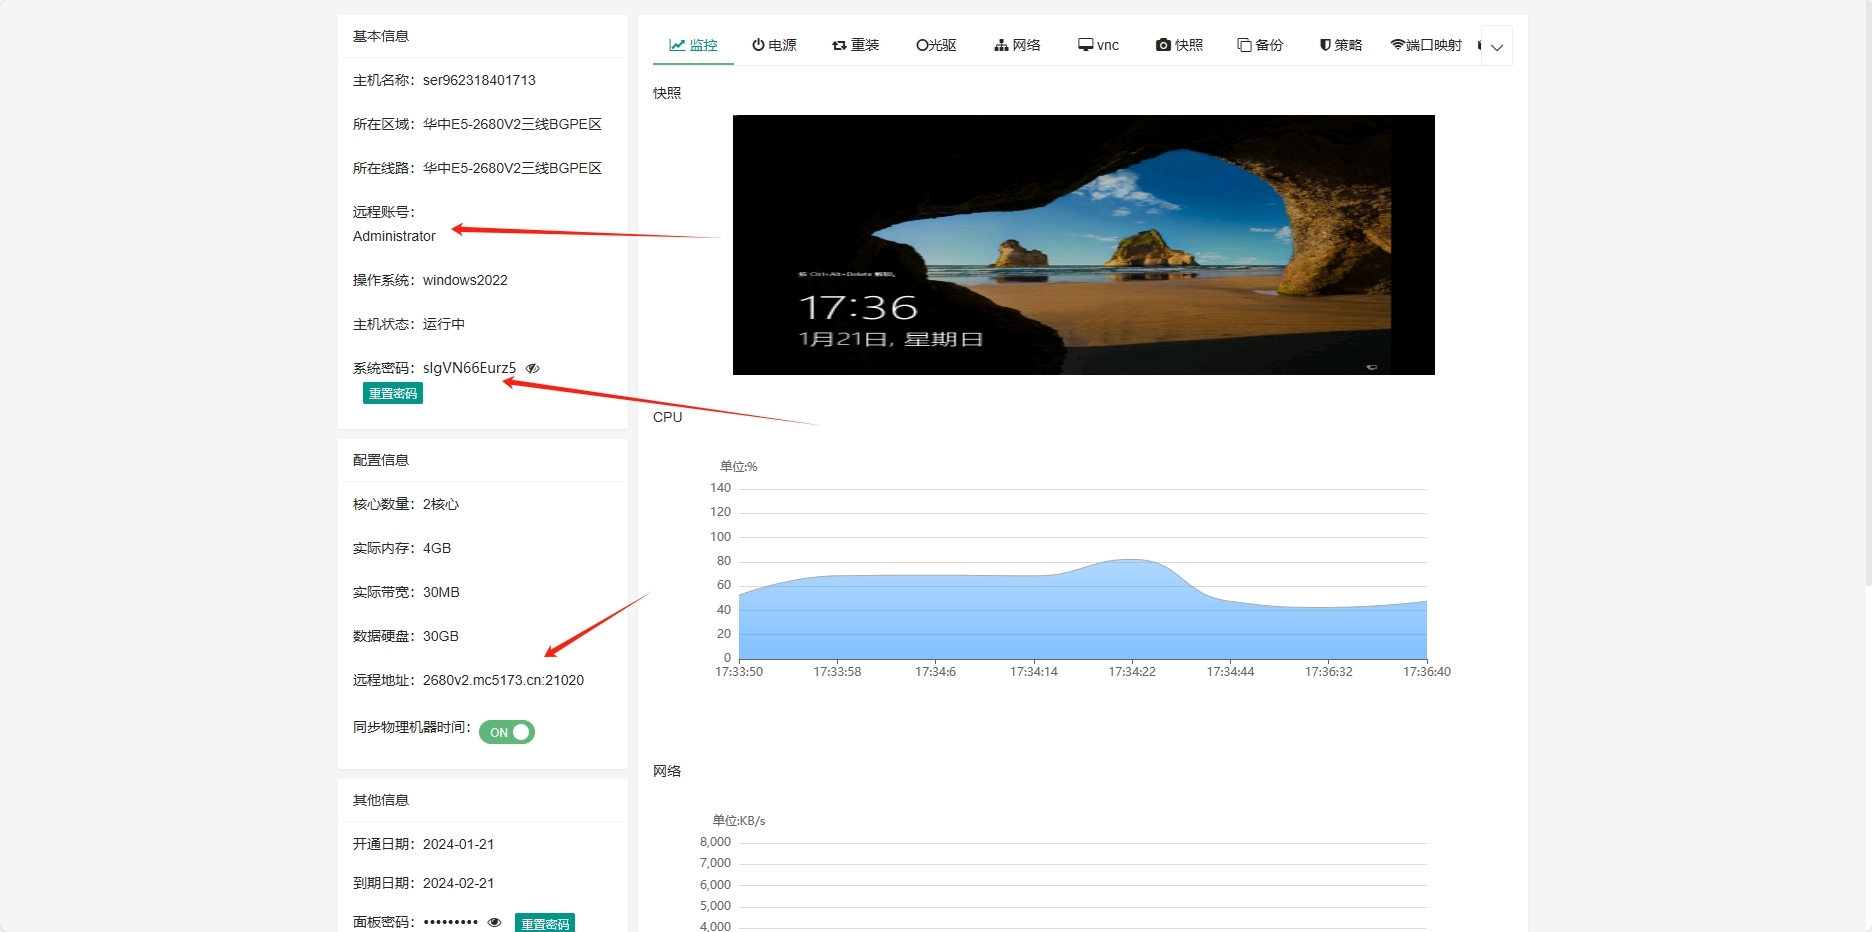Open the Windows lock screen snapshot image
The height and width of the screenshot is (932, 1872).
click(1083, 245)
